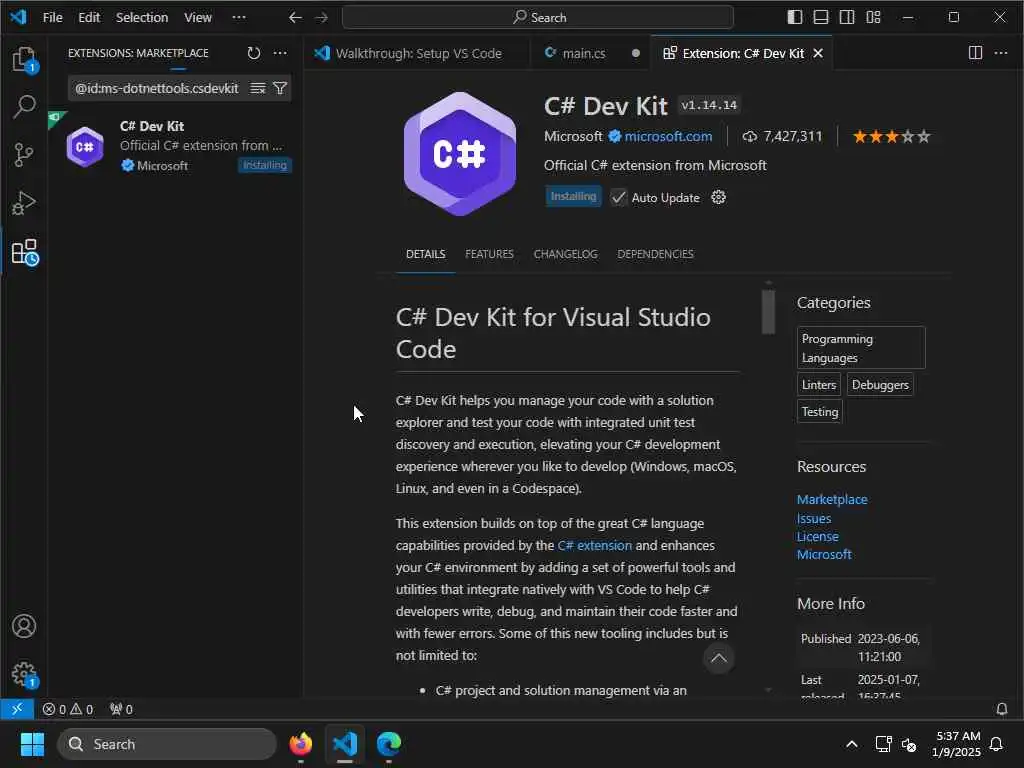1024x768 pixels.
Task: Click the star rating of the extension
Action: point(891,136)
